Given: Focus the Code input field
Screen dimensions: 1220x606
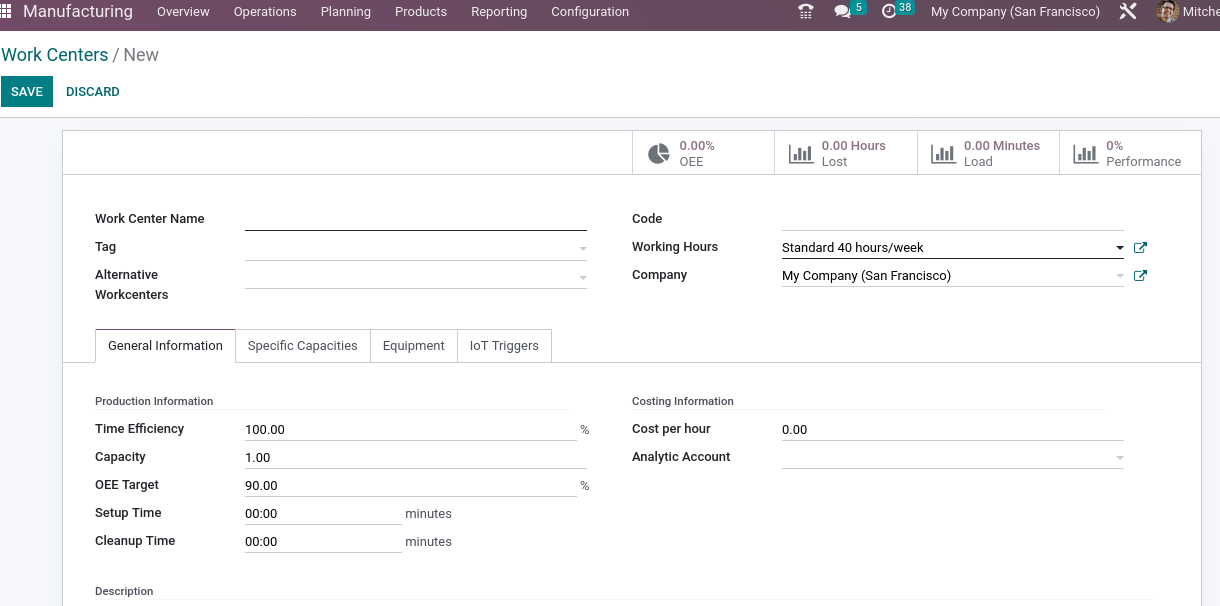Looking at the screenshot, I should coord(953,219).
